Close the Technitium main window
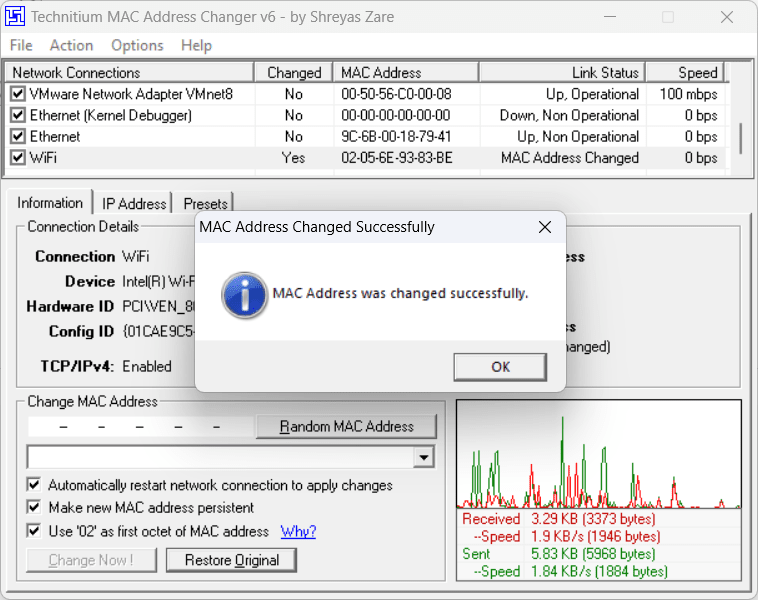Image resolution: width=758 pixels, height=600 pixels. (x=727, y=17)
